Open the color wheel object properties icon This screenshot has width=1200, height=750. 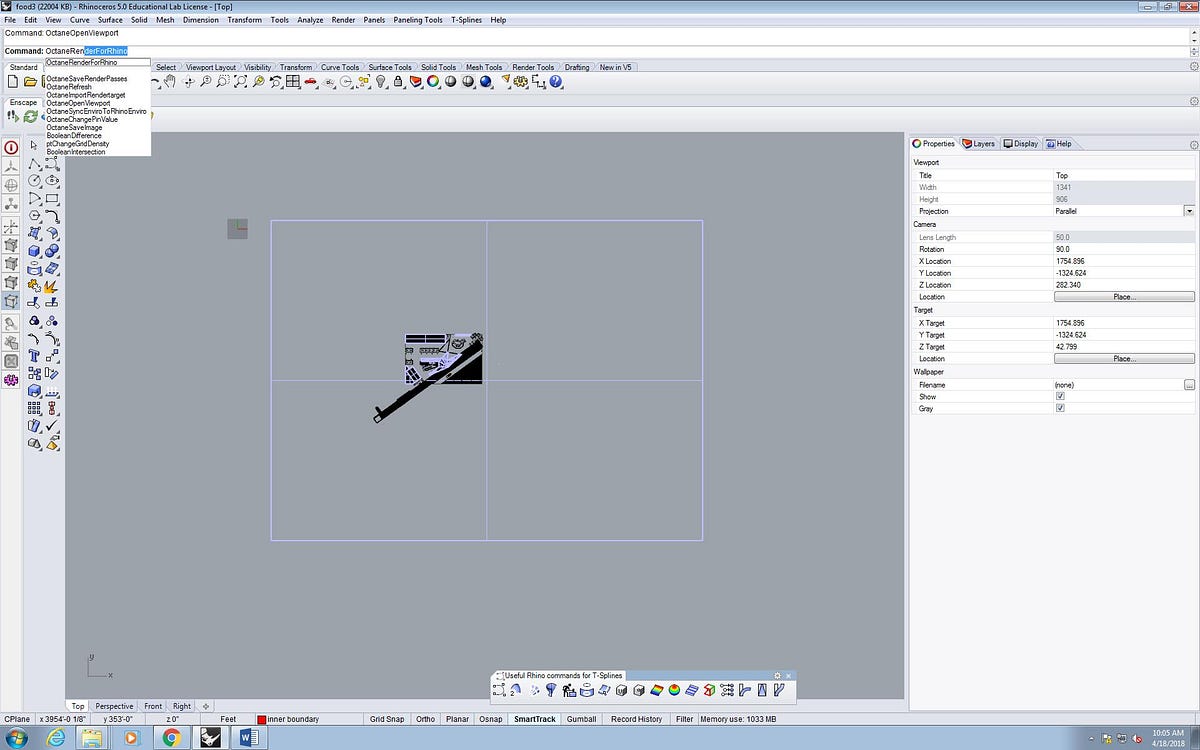coord(433,82)
